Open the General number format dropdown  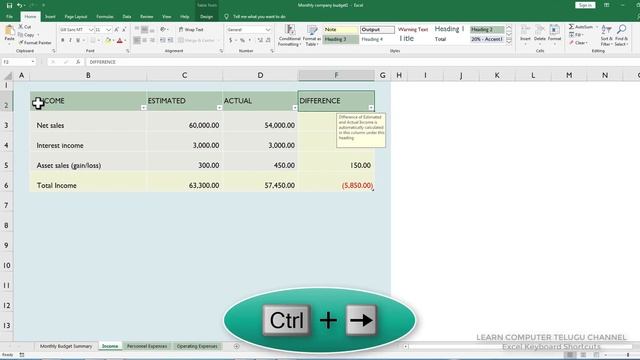268,30
